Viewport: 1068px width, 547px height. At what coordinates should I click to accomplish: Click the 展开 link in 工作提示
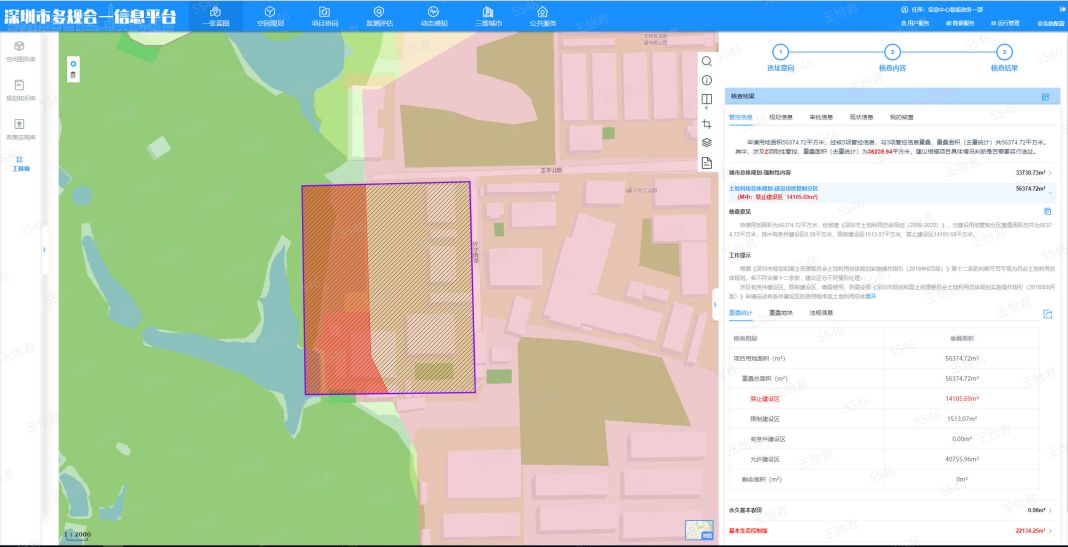click(x=870, y=296)
